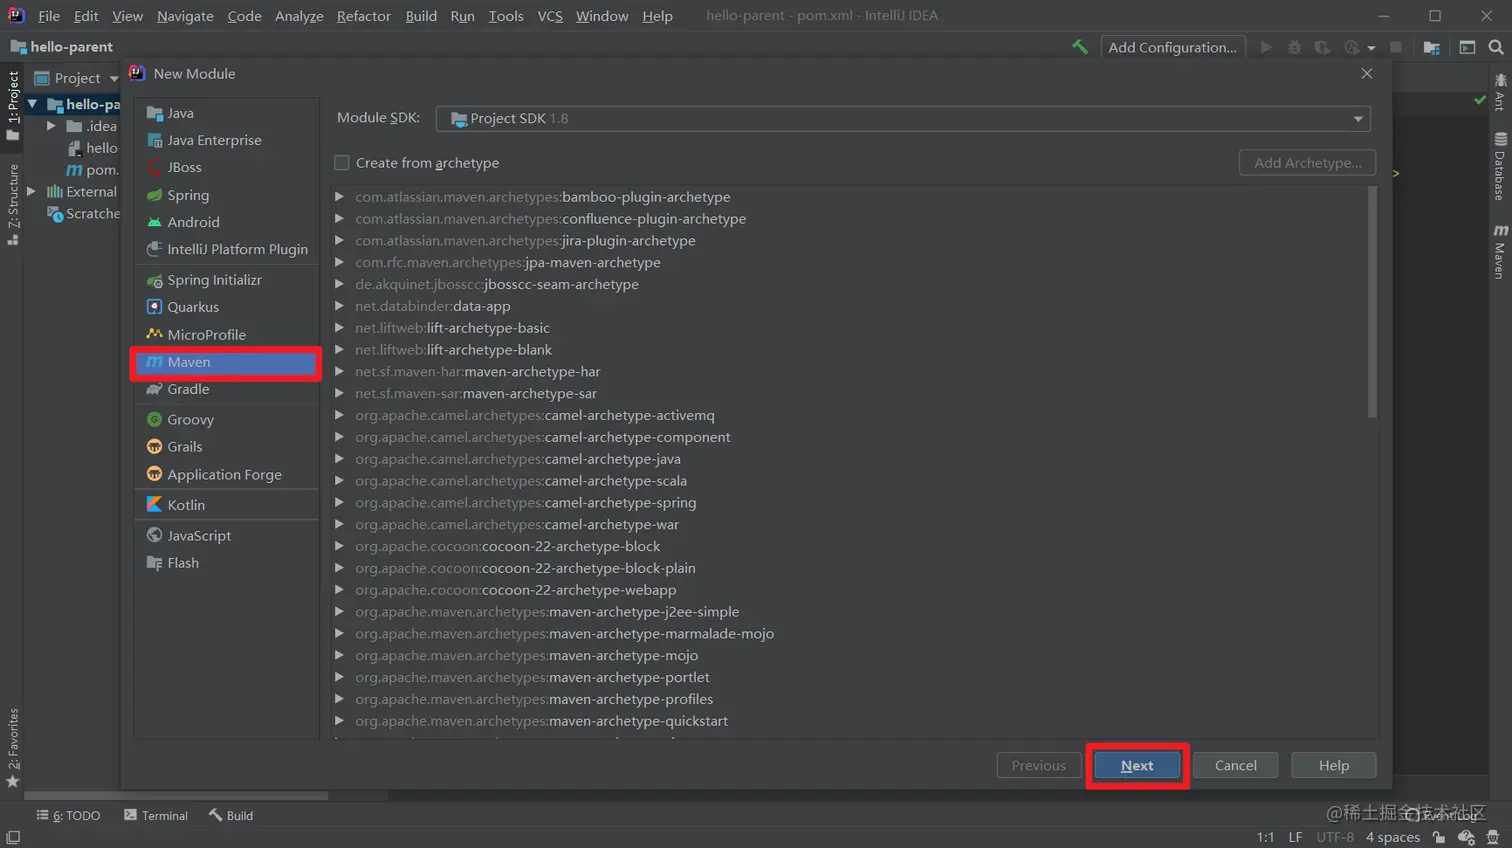Viewport: 1512px width, 848px height.
Task: Click the archetype list vertical scrollbar
Action: coord(1372,302)
